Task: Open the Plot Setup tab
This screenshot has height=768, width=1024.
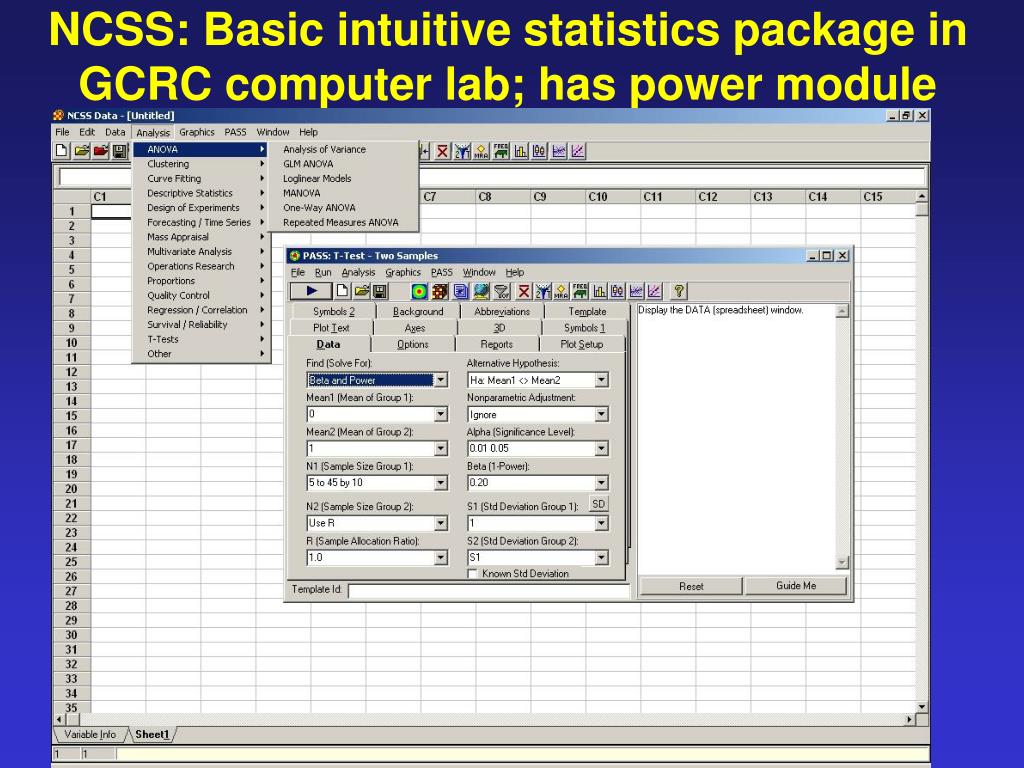Action: (582, 344)
